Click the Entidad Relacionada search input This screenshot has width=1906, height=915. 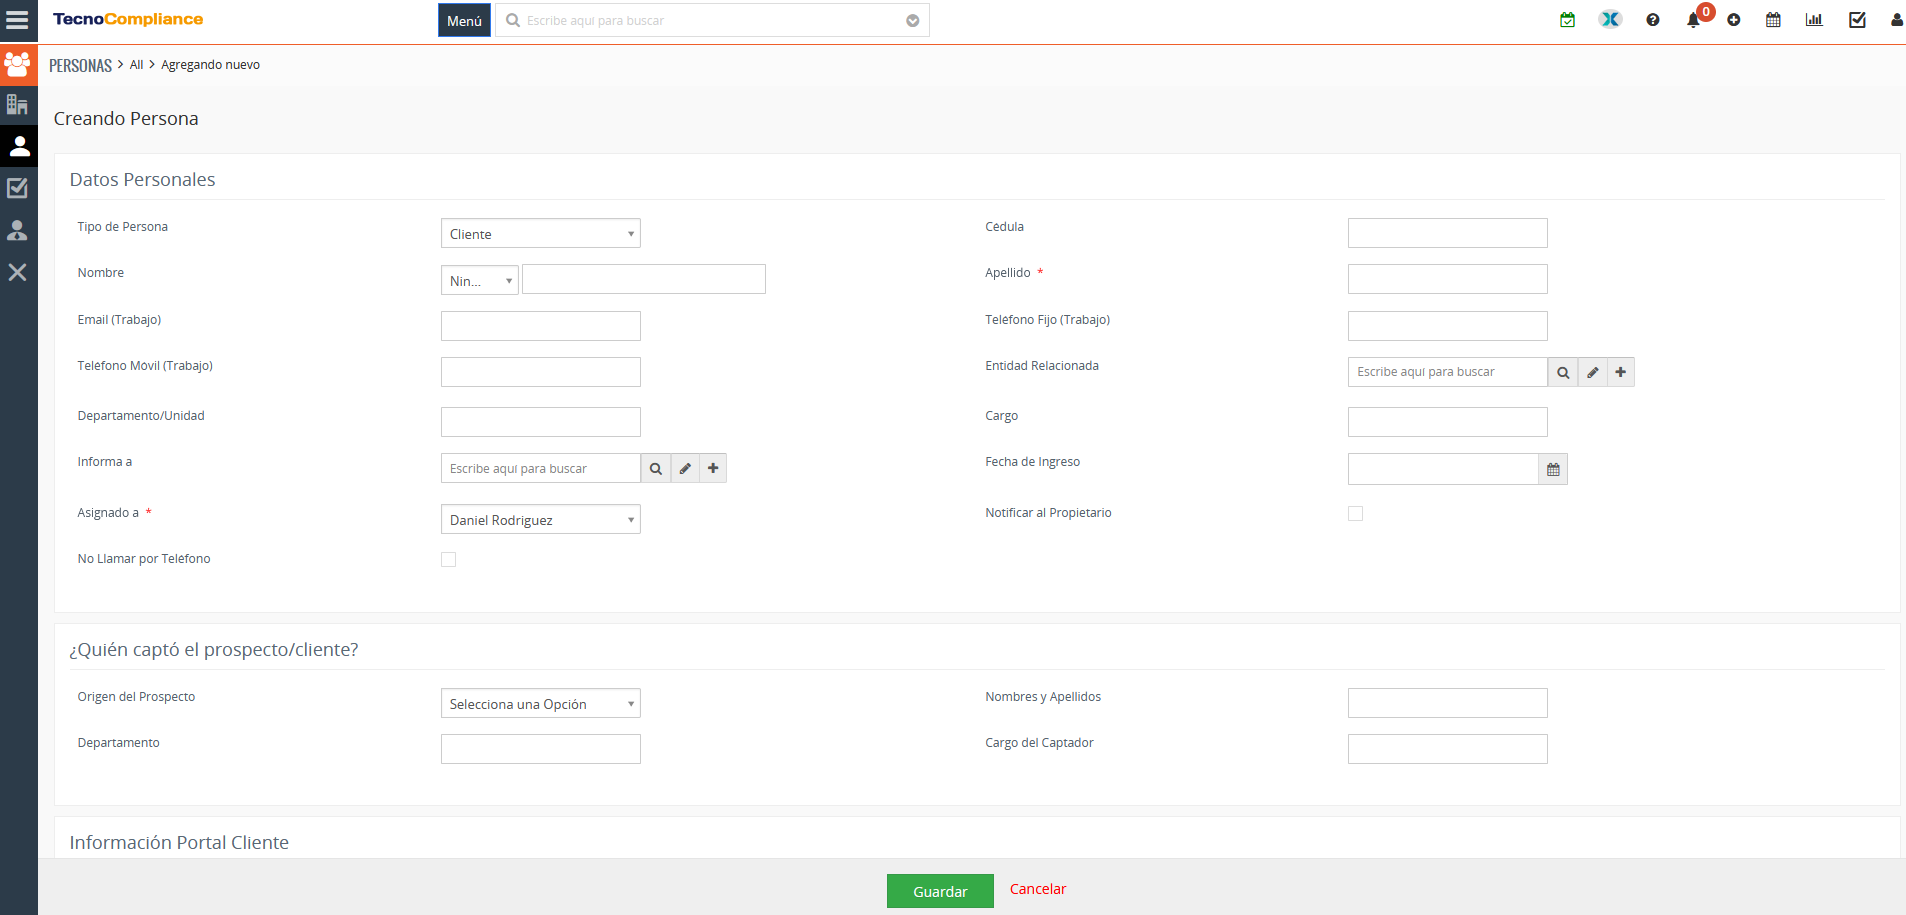(x=1447, y=372)
